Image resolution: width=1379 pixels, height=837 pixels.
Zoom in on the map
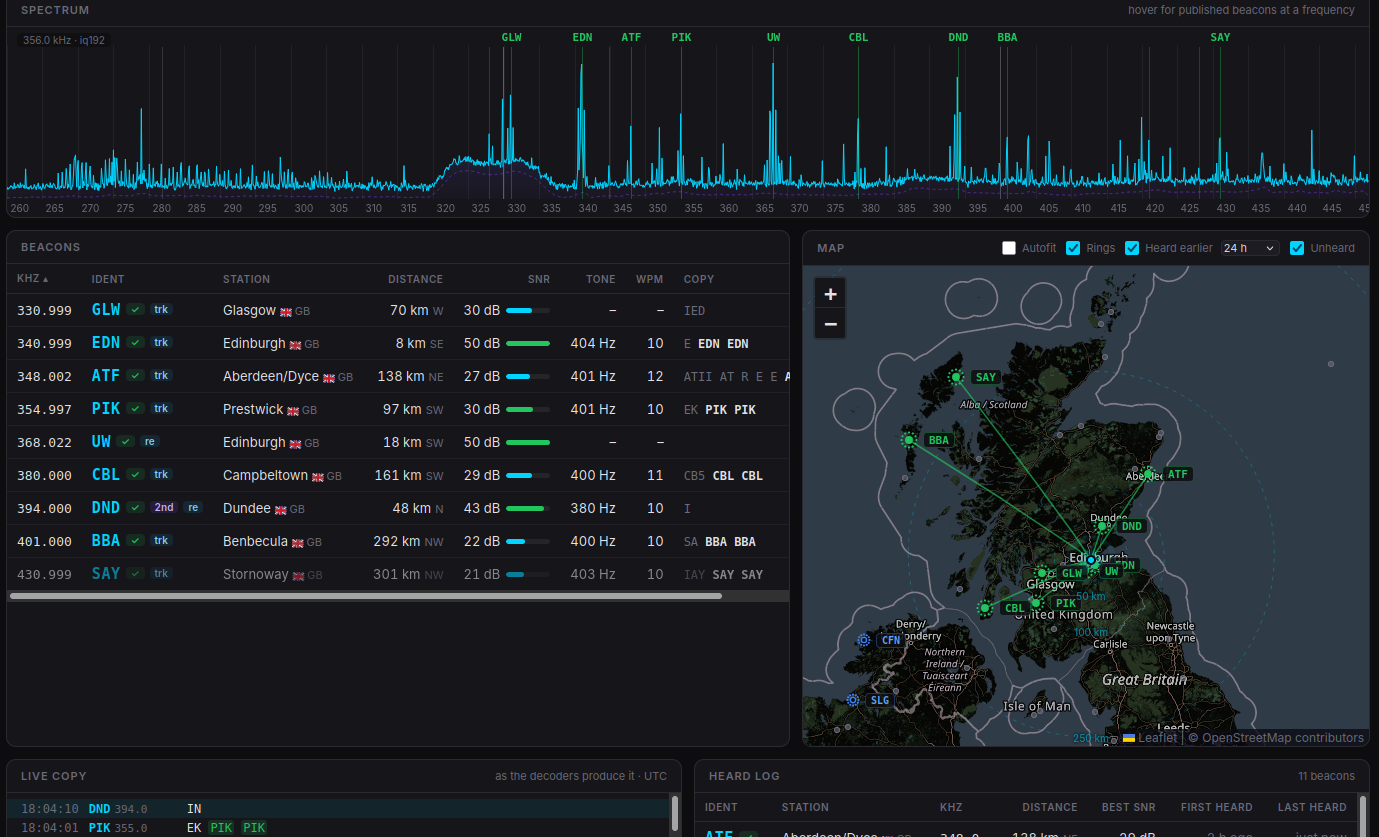pyautogui.click(x=830, y=293)
